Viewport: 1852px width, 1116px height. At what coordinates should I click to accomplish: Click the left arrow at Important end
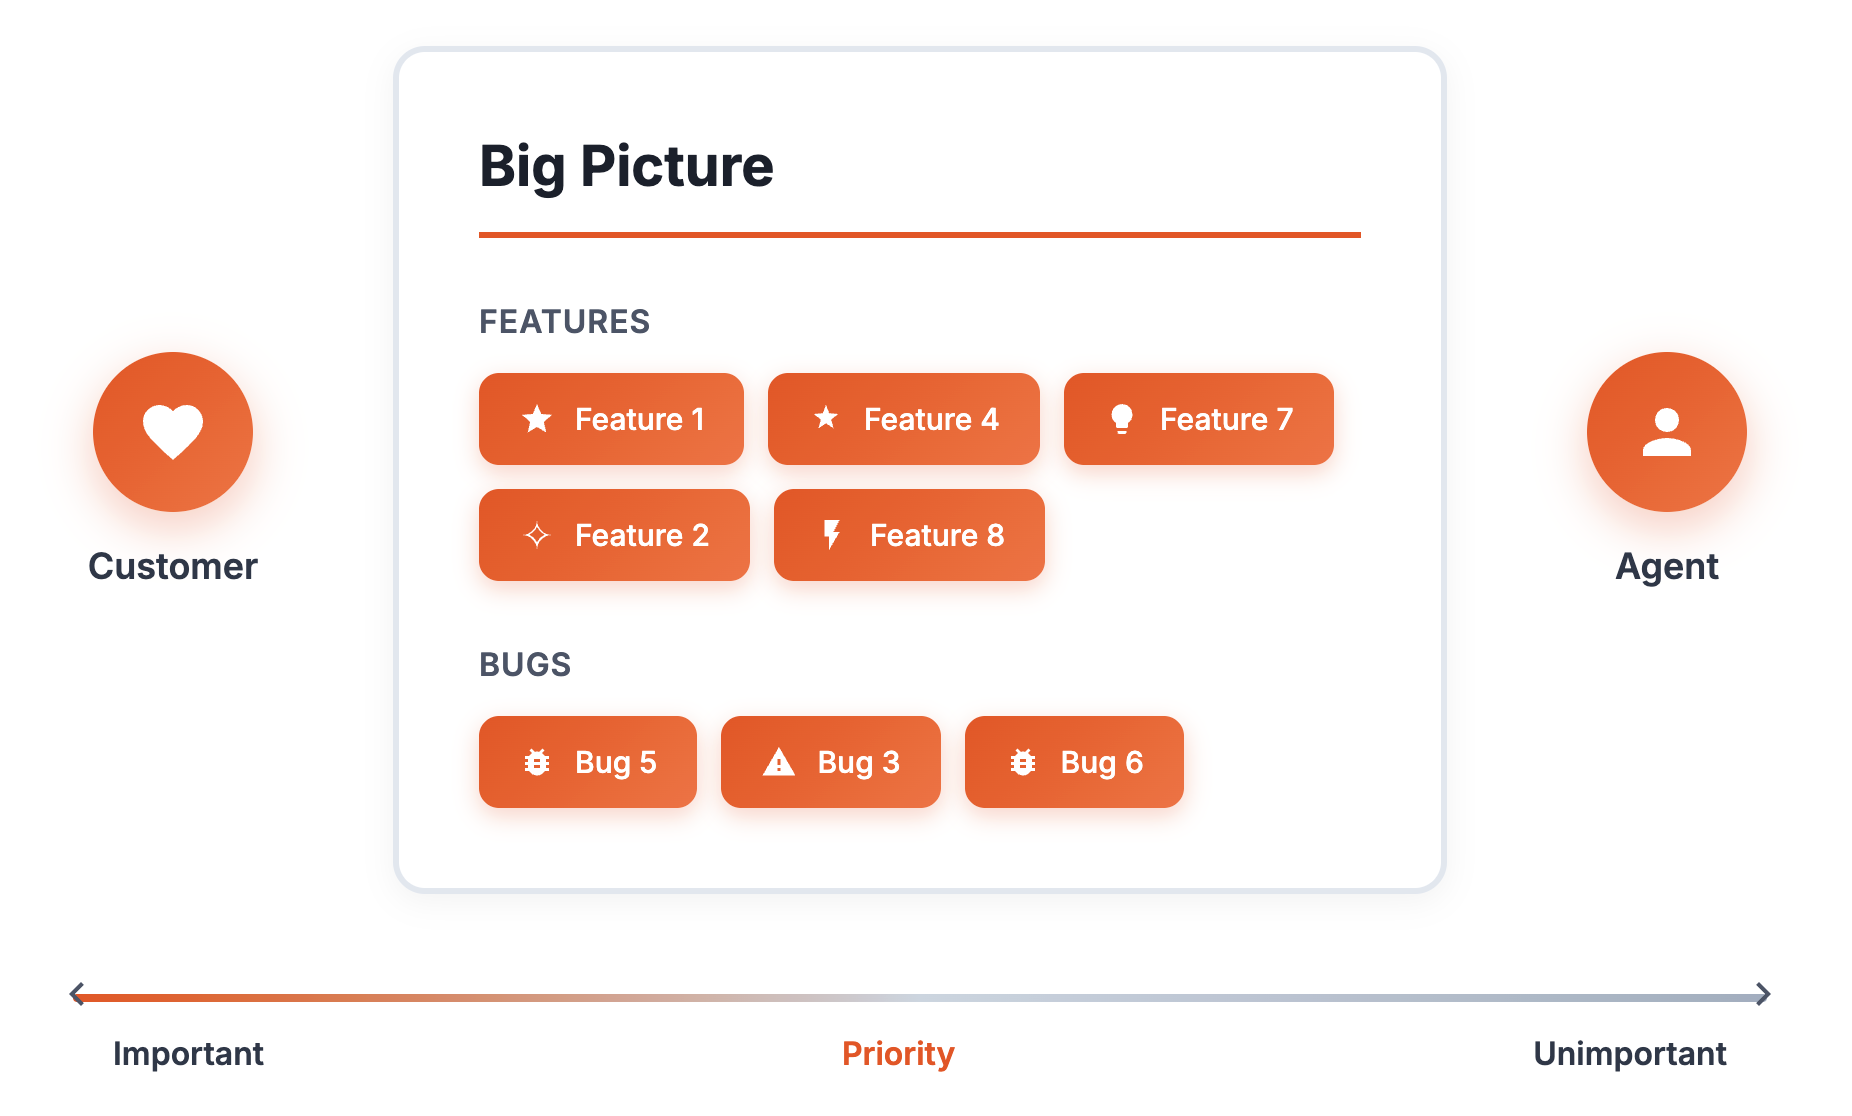point(77,994)
